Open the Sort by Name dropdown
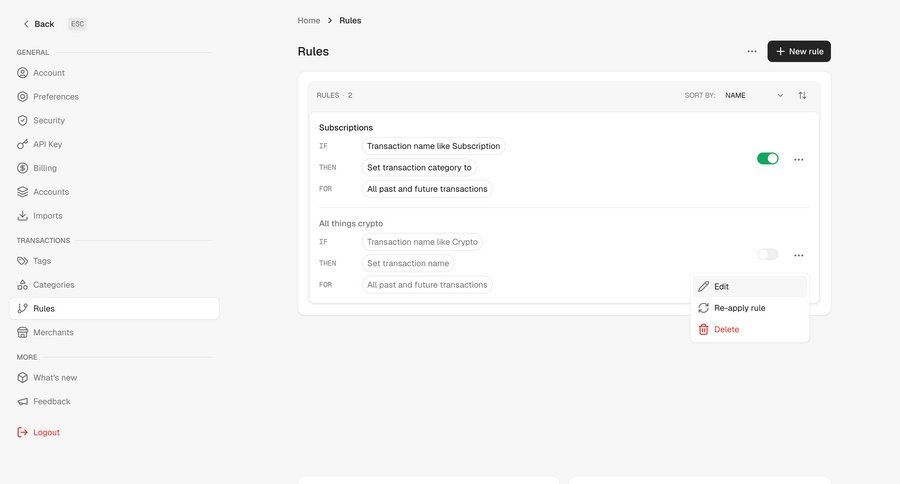The image size is (900, 484). click(x=754, y=95)
